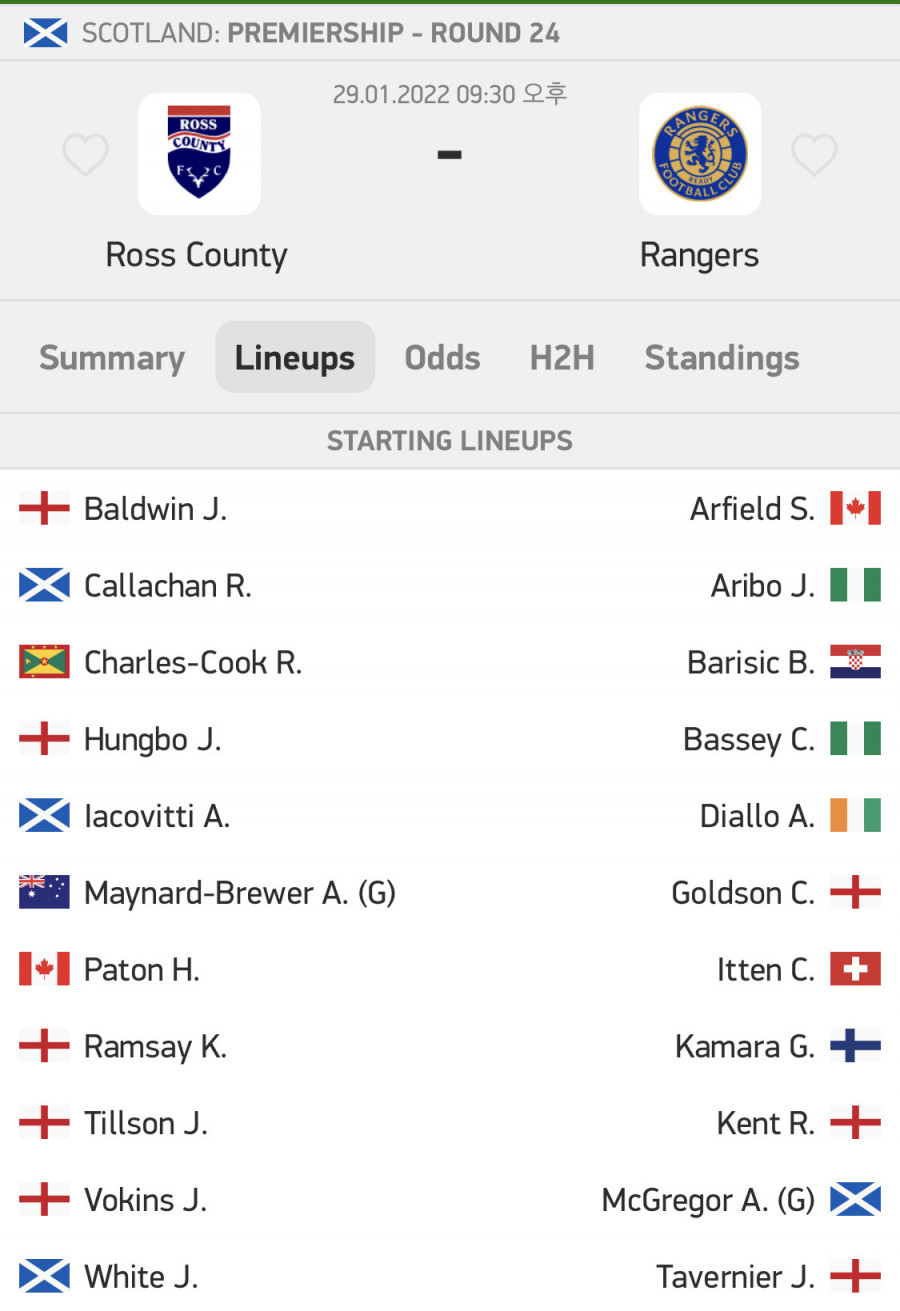The width and height of the screenshot is (900, 1311).
Task: Open player Tavernier J. profile
Action: [735, 1277]
